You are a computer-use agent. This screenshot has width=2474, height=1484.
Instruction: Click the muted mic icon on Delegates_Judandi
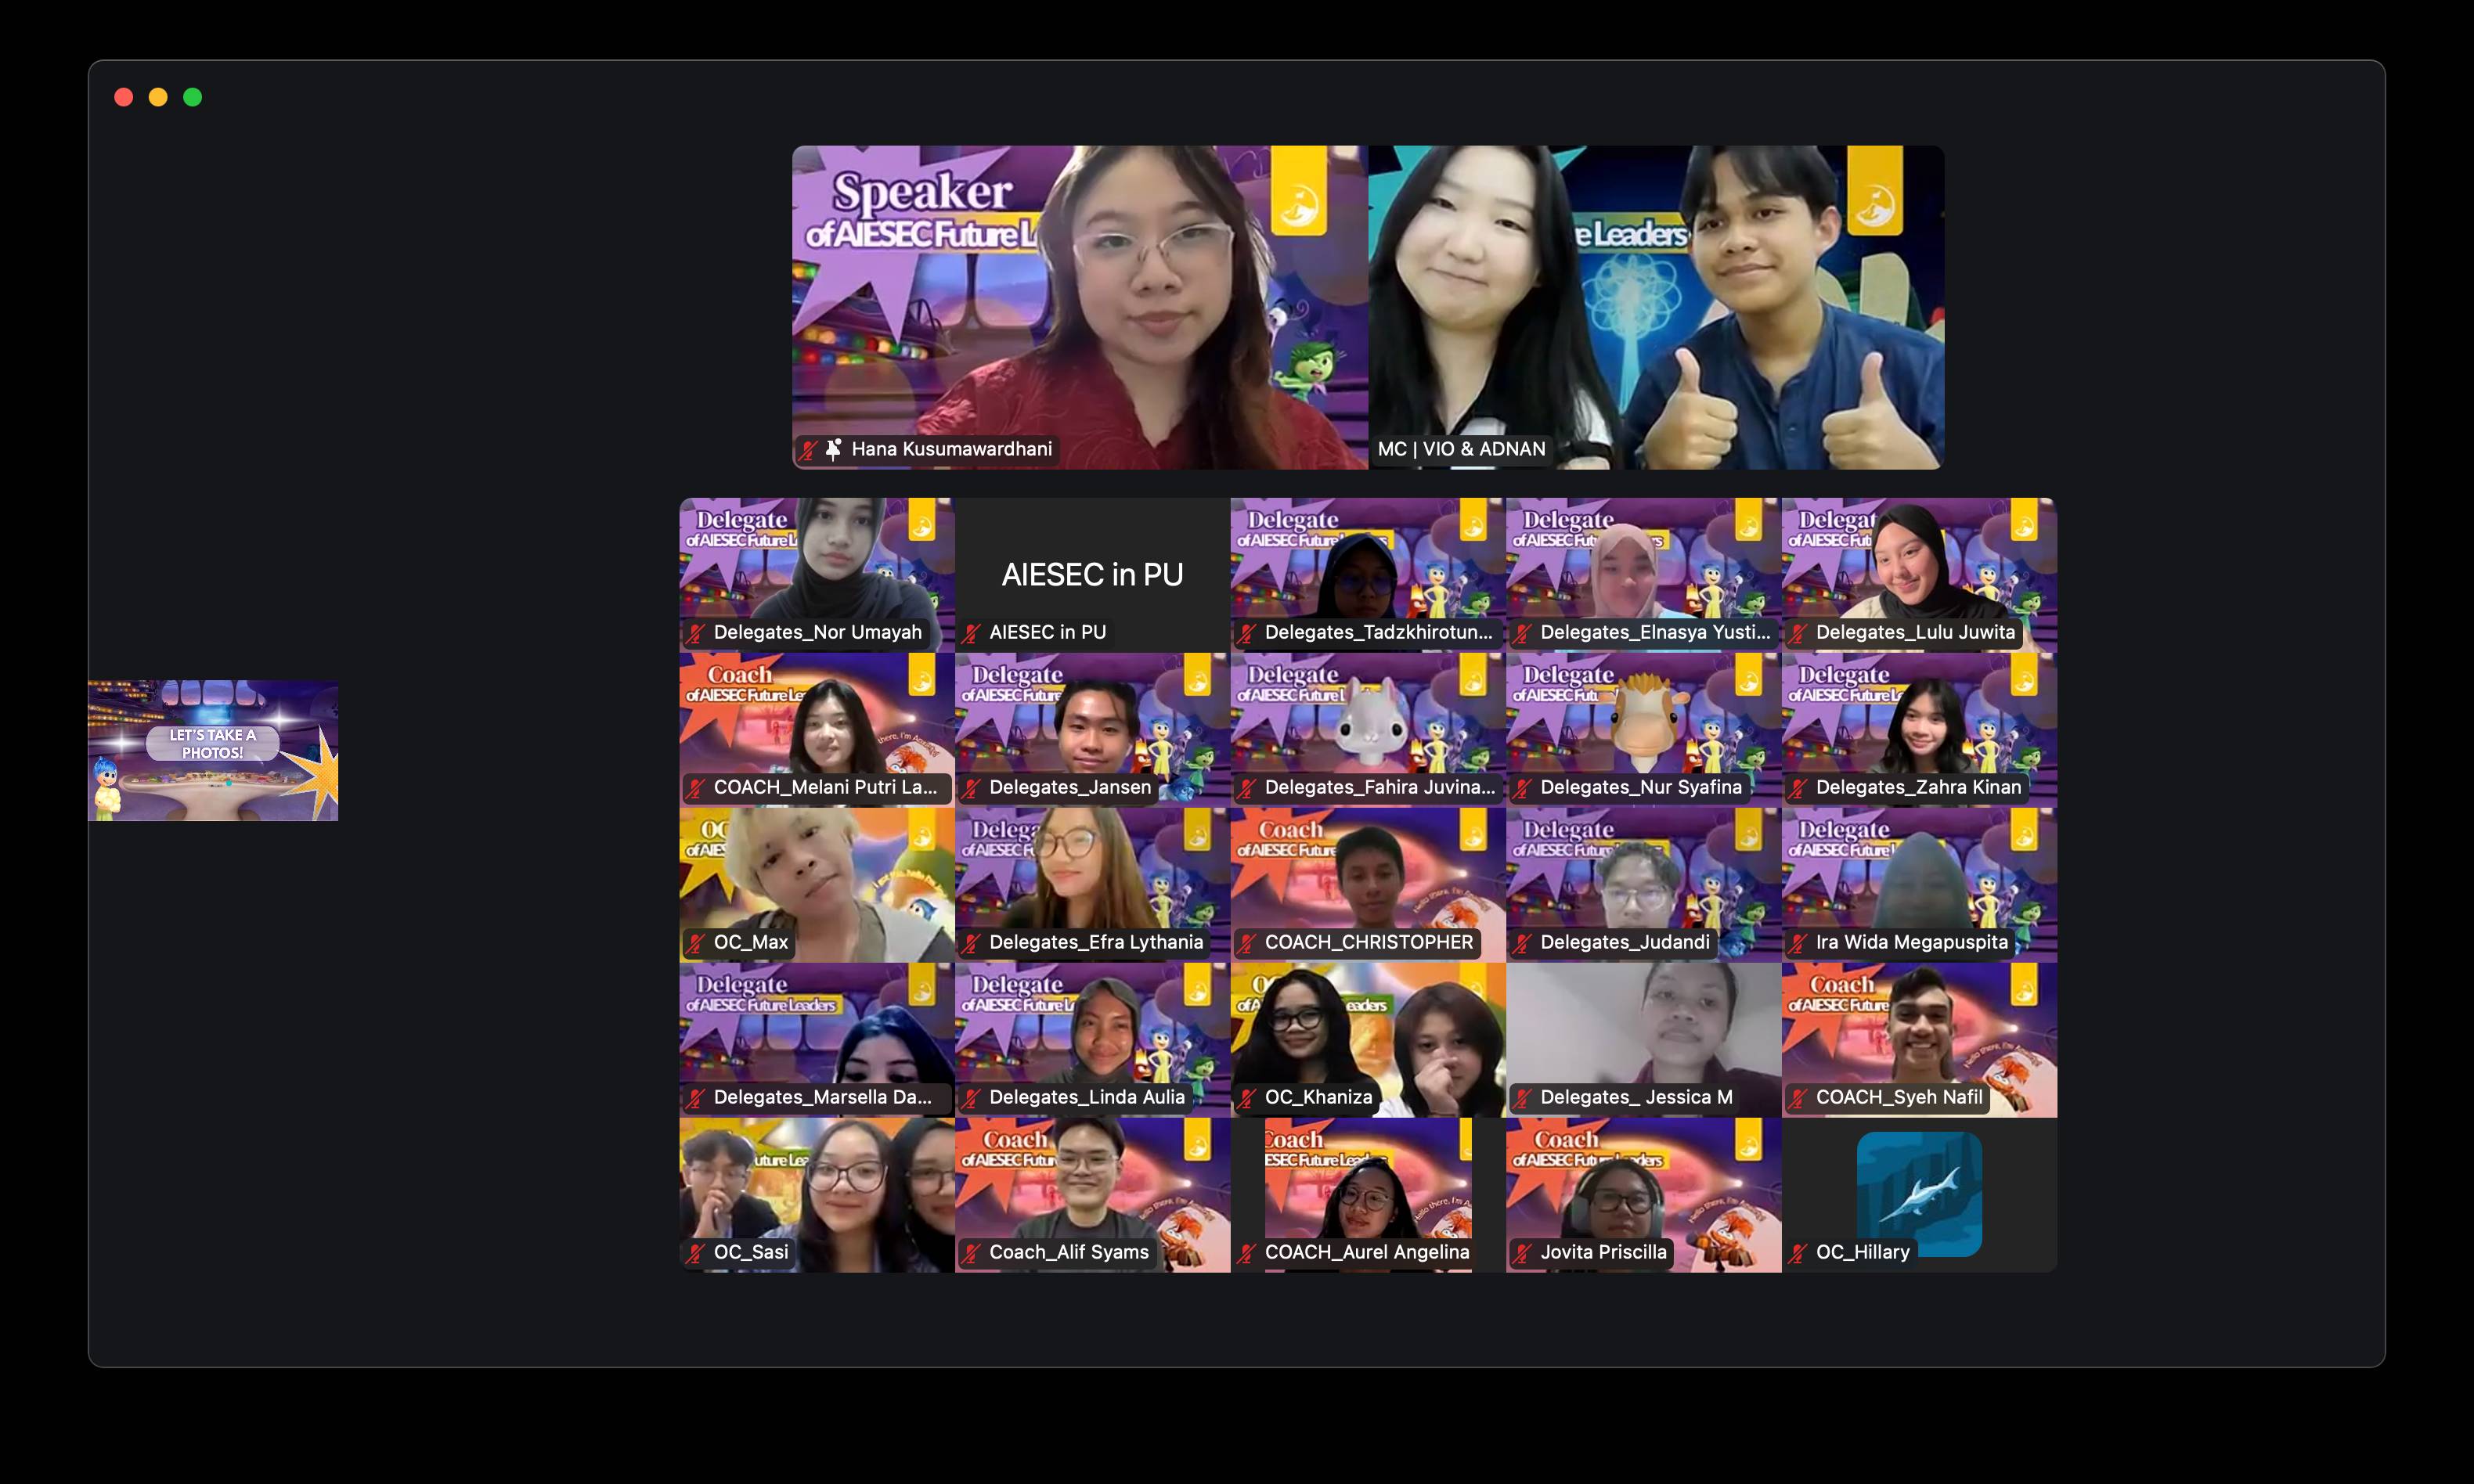[1522, 943]
